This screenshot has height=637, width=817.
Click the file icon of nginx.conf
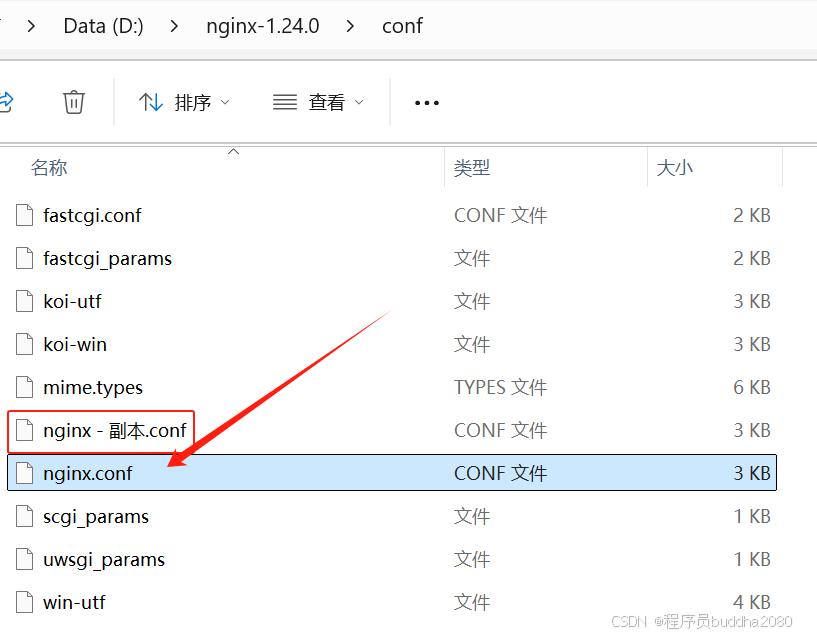pos(24,473)
